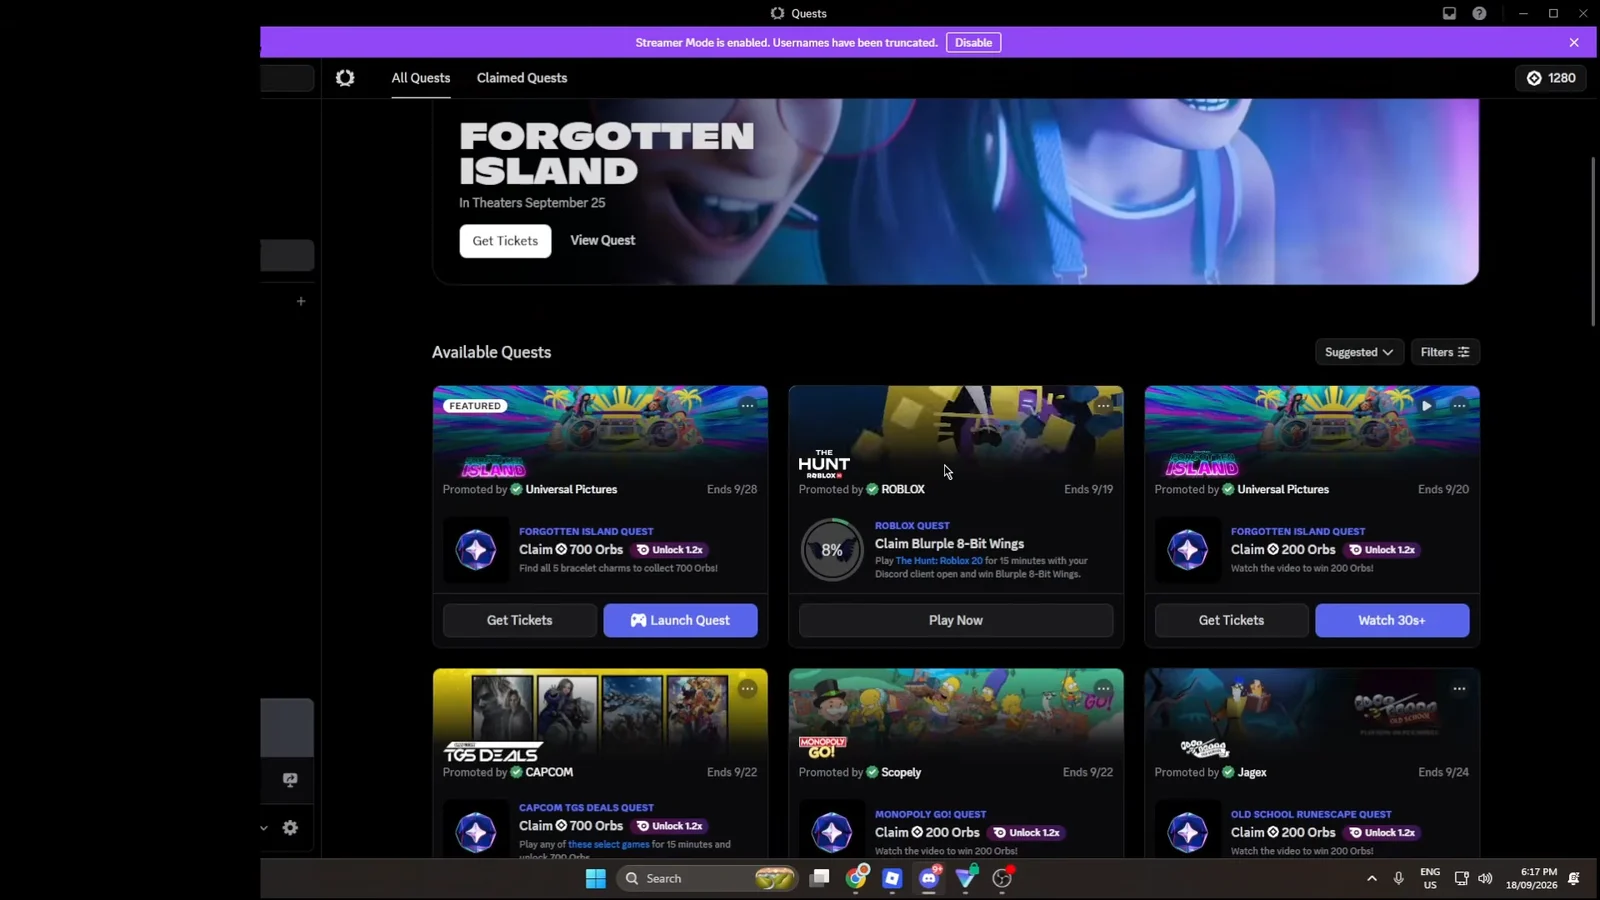
Task: Click the Unlock 1.2x badge on Capcom quest
Action: pos(671,826)
